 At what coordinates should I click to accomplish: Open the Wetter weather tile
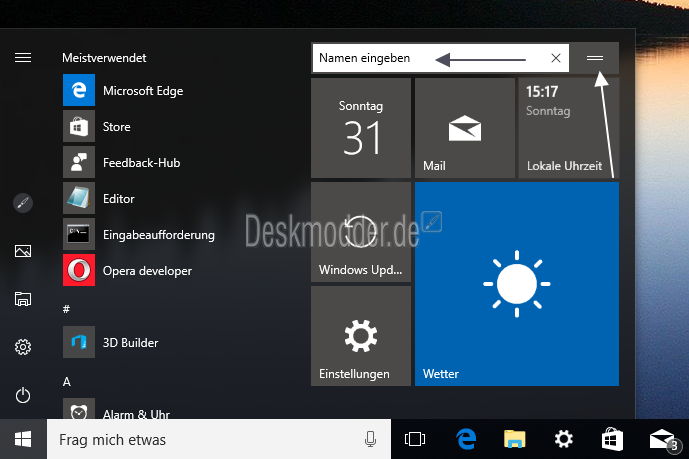tap(517, 284)
